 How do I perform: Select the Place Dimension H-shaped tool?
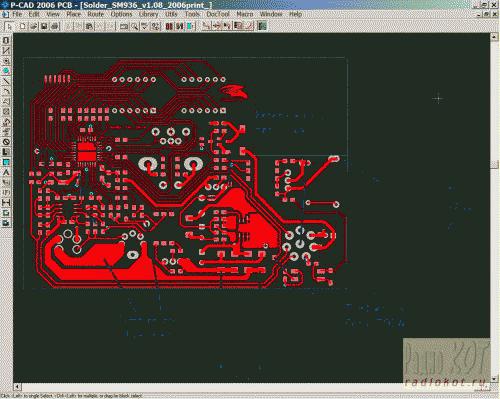(6, 202)
